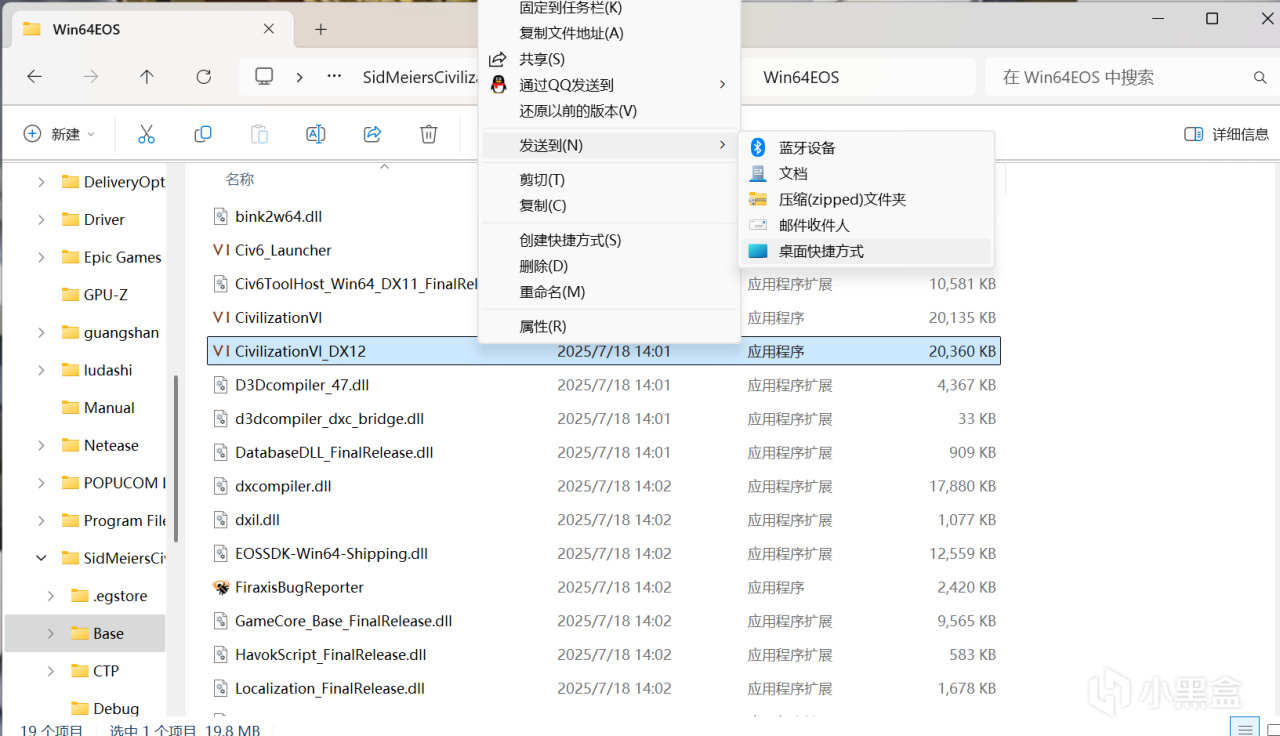Choose 重命名(M) from the context menu
The height and width of the screenshot is (736, 1280).
click(609, 292)
